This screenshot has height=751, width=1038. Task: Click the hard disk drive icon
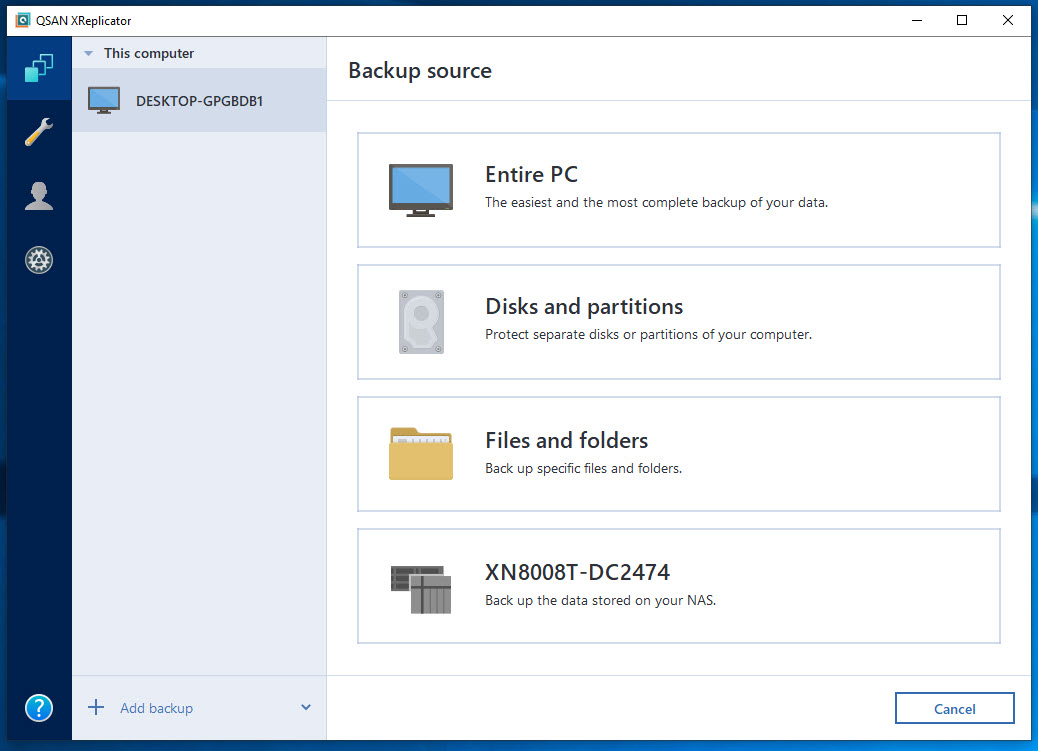coord(421,322)
